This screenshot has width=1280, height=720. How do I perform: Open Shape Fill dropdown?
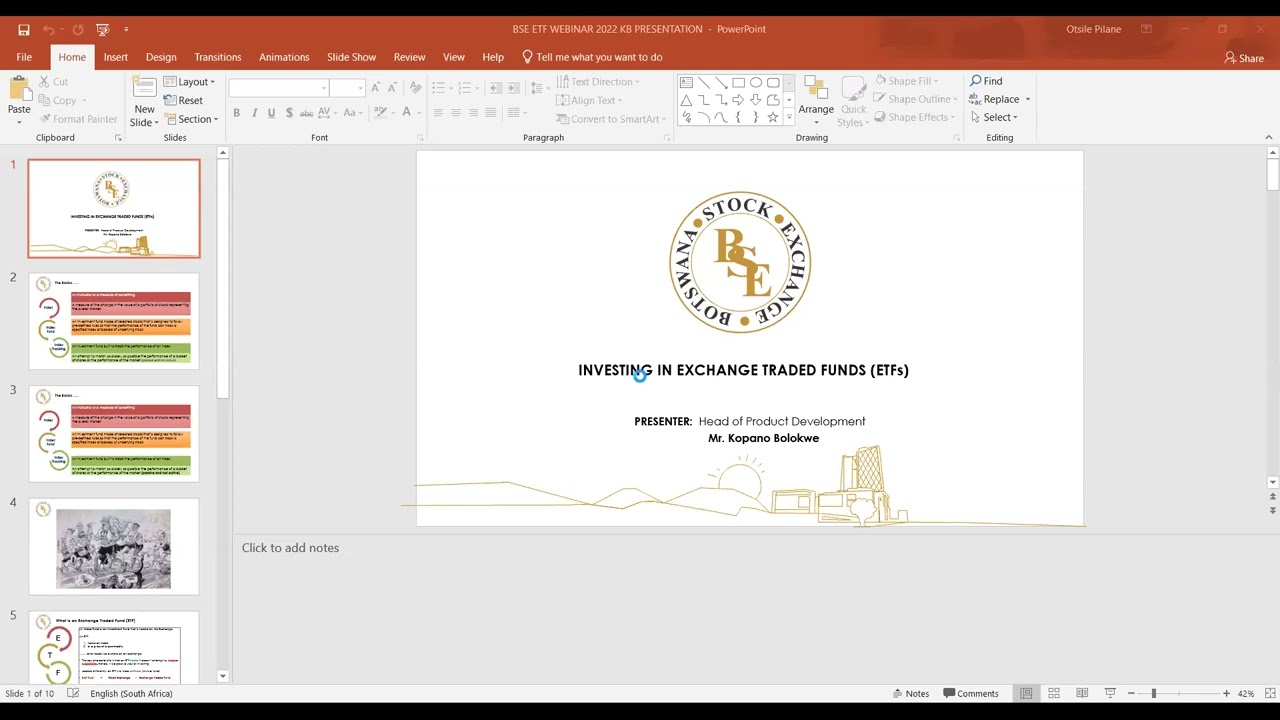click(906, 81)
